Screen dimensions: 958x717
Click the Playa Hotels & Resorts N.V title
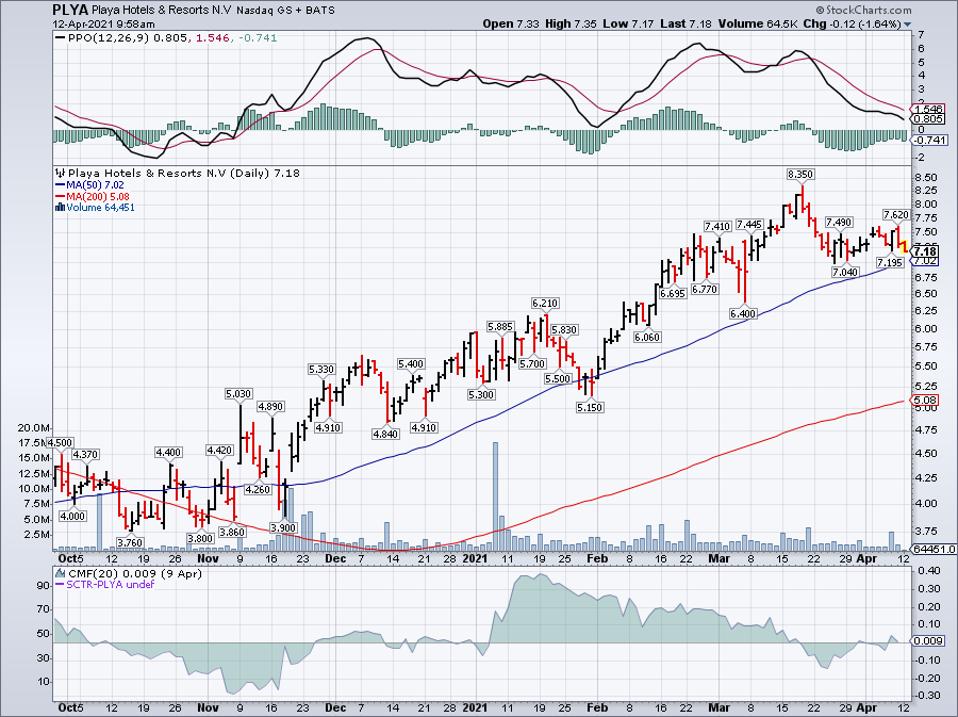coord(160,10)
